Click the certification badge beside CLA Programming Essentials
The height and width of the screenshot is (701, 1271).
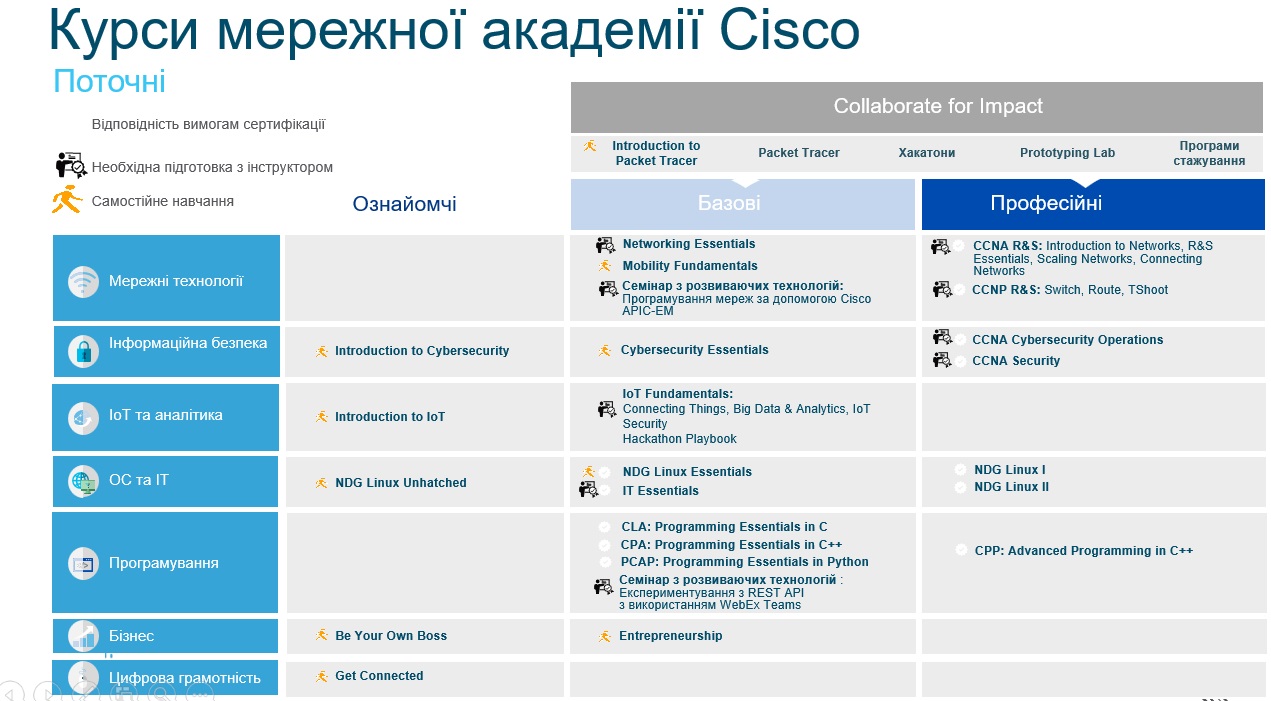[x=605, y=527]
